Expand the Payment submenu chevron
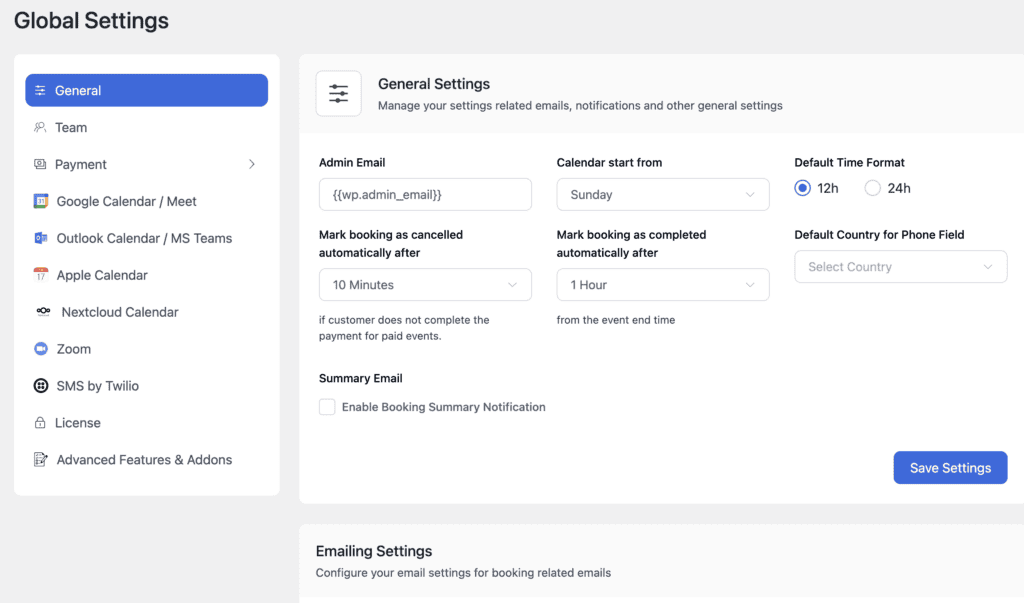 [252, 164]
